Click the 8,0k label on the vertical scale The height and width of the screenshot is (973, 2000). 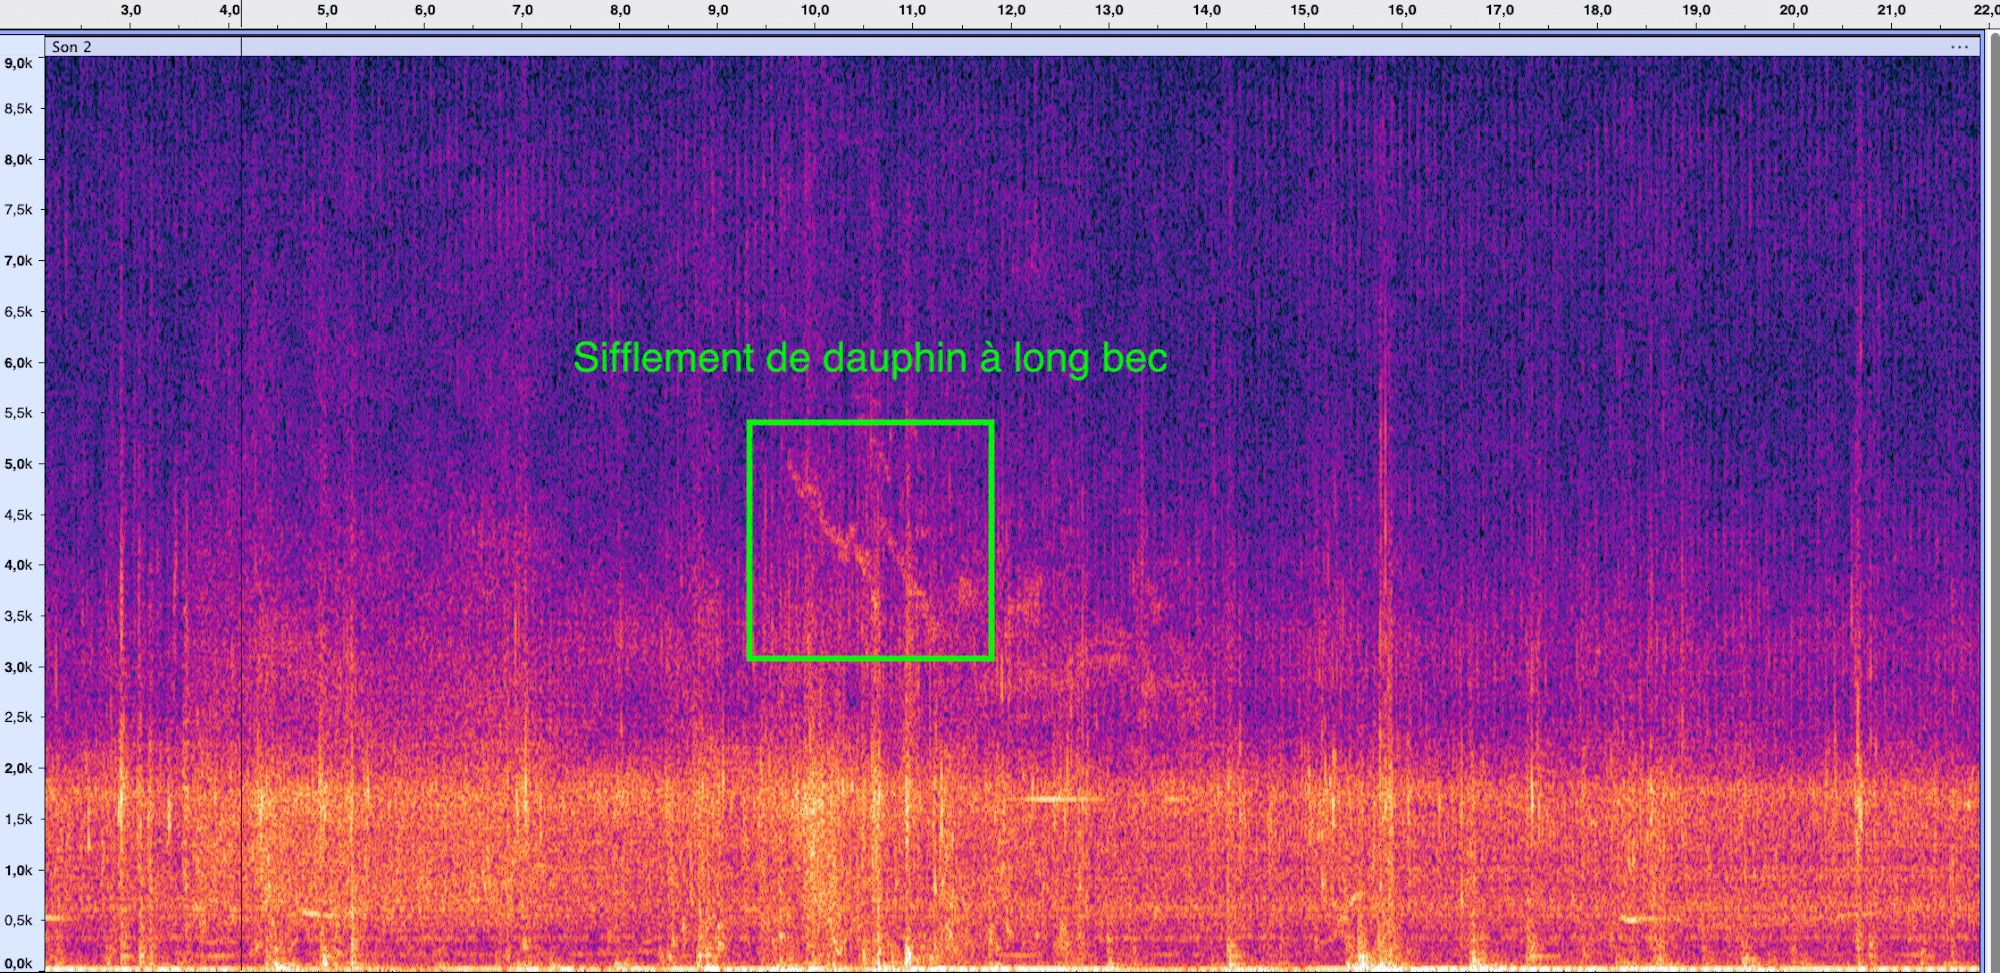pyautogui.click(x=18, y=159)
